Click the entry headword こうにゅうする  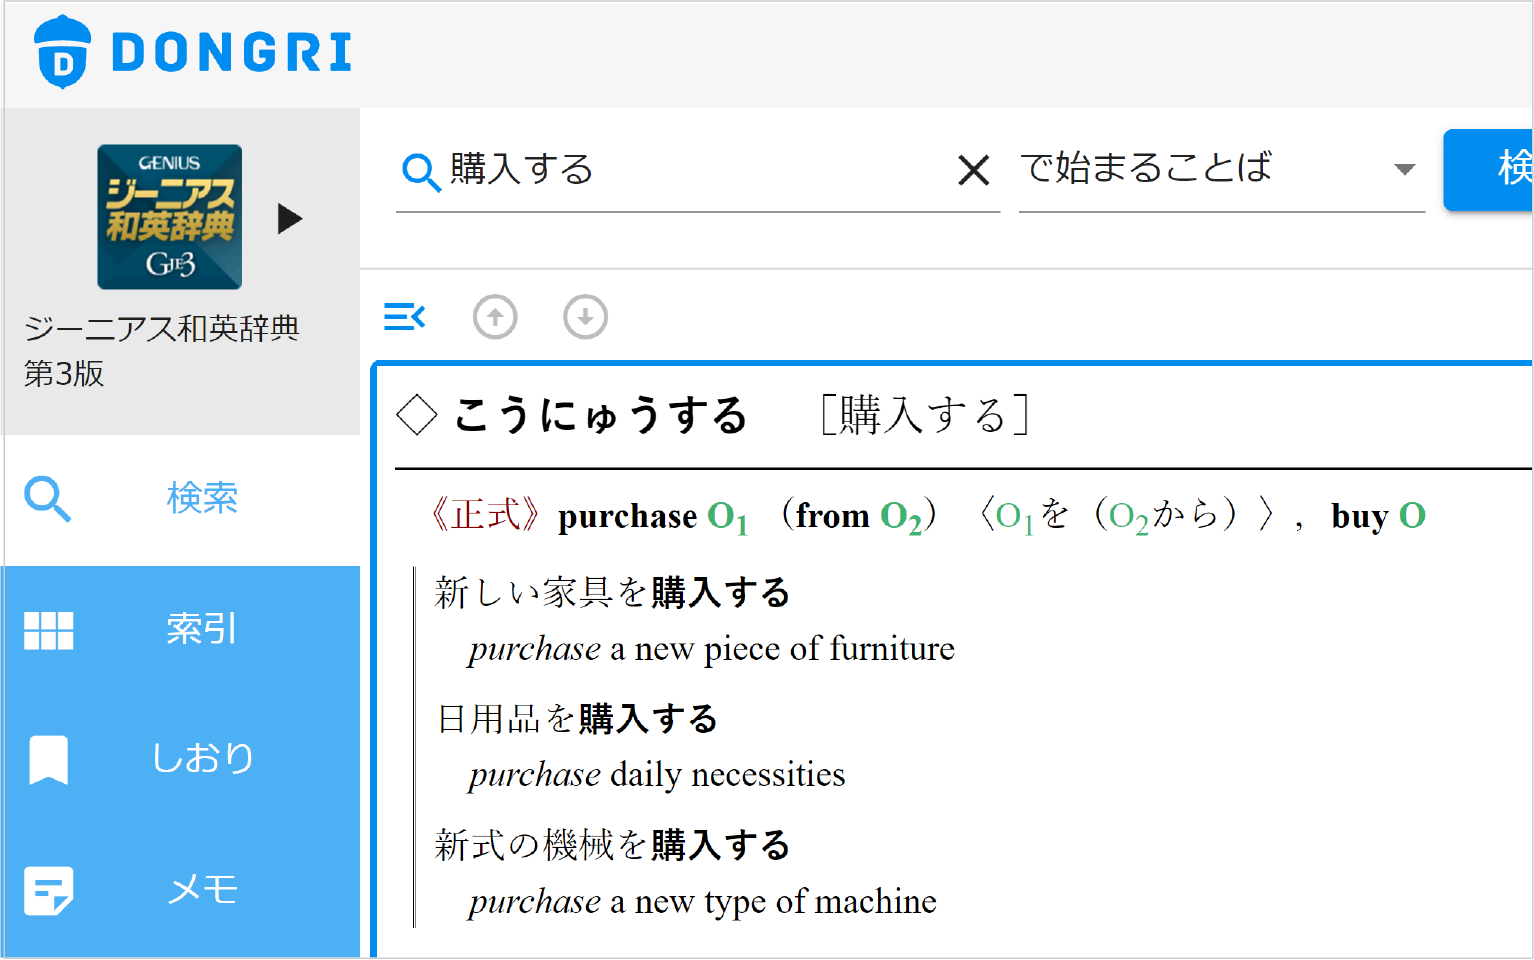pyautogui.click(x=600, y=415)
